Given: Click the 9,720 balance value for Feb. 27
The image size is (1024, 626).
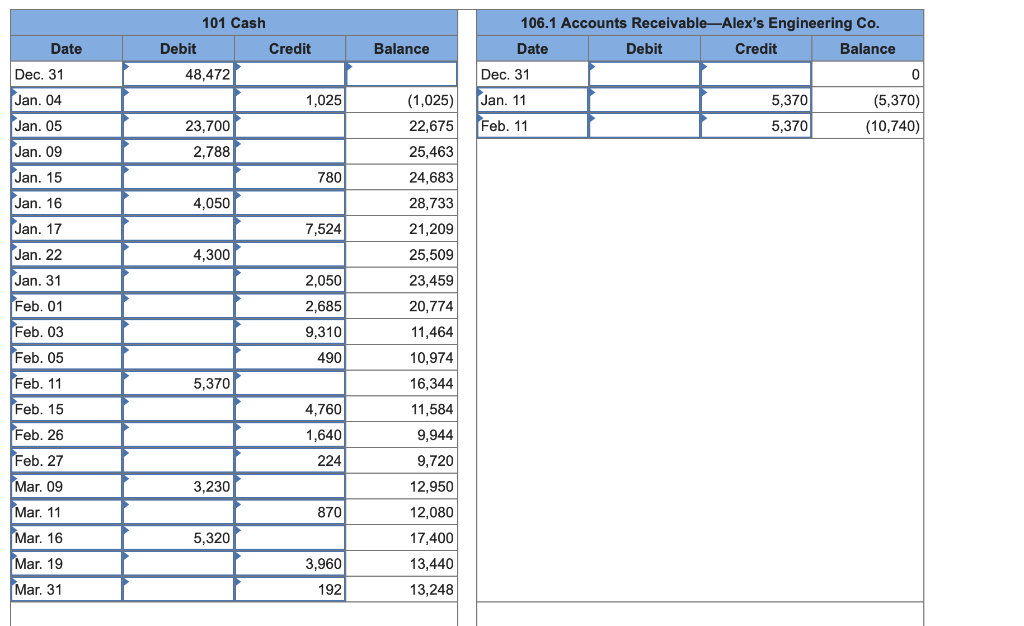Looking at the screenshot, I should (x=436, y=461).
